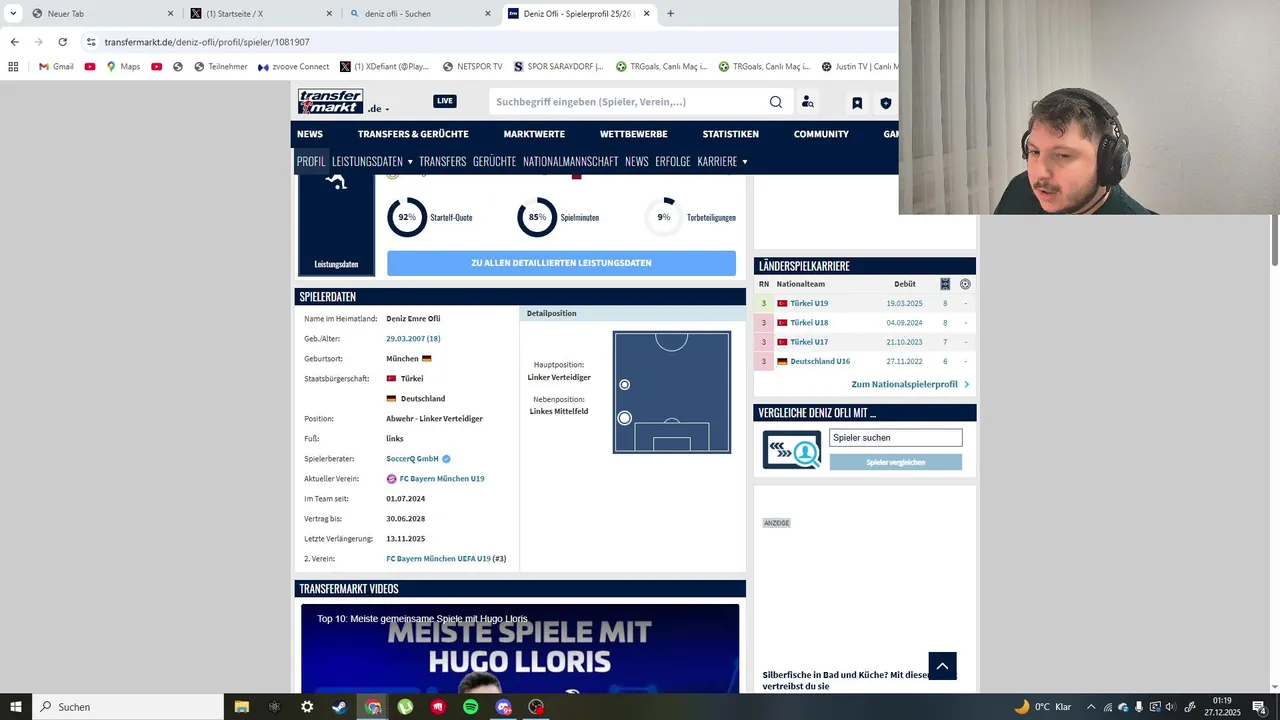Open the detailed person search icon

808,102
